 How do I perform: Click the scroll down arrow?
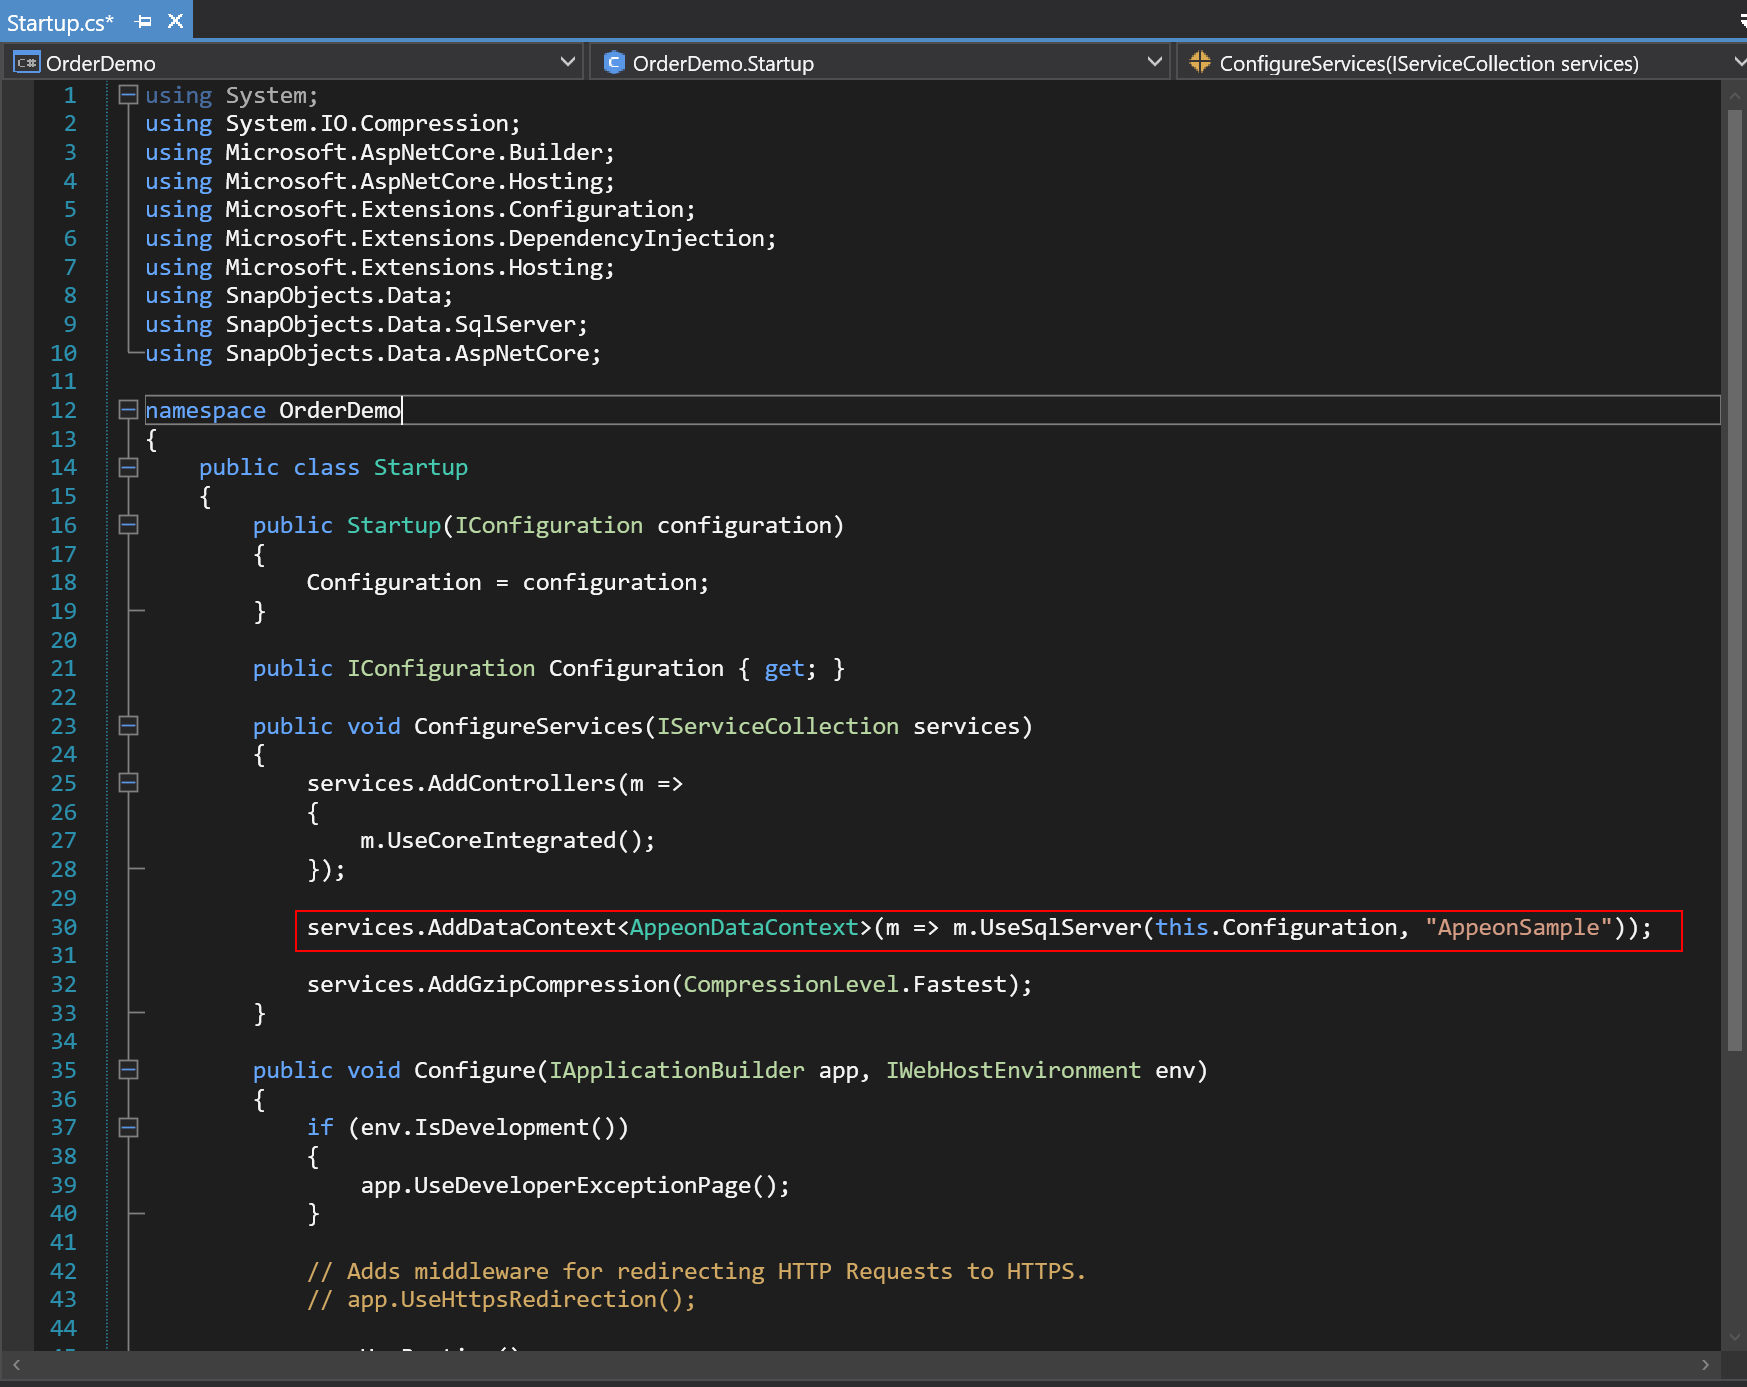click(x=1735, y=1337)
